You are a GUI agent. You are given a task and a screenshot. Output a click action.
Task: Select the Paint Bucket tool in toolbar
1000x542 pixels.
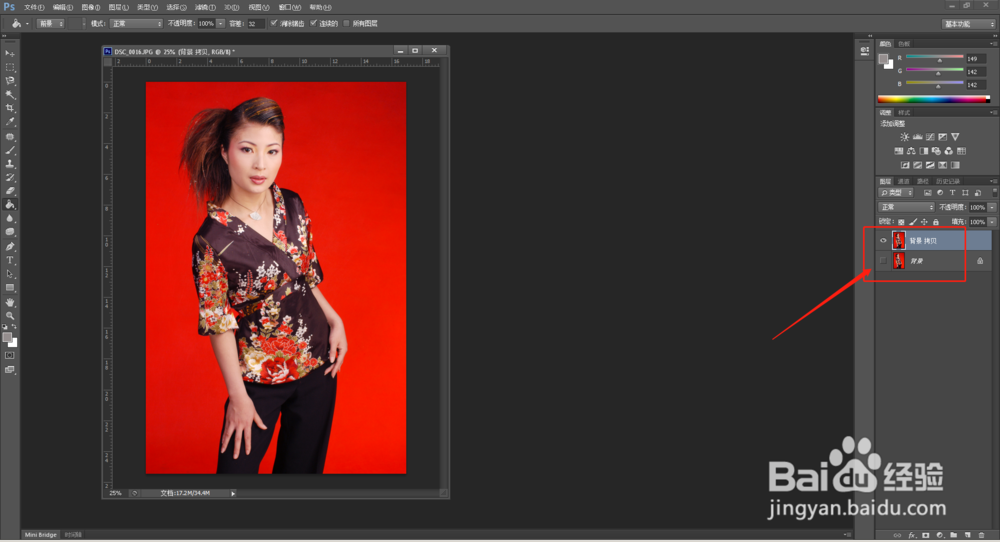point(10,205)
